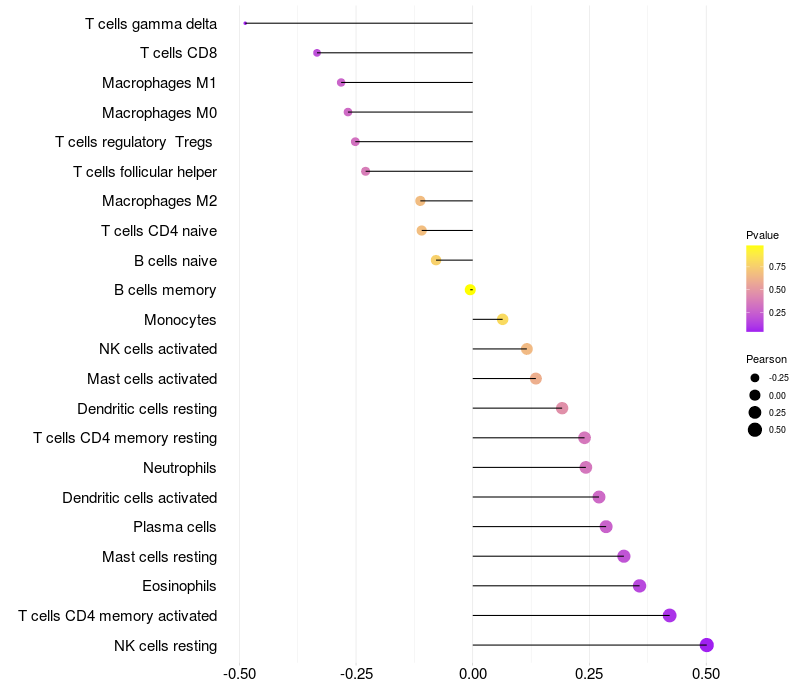The height and width of the screenshot is (700, 800).
Task: Click the "Neutrophils" axis label
Action: click(x=180, y=468)
